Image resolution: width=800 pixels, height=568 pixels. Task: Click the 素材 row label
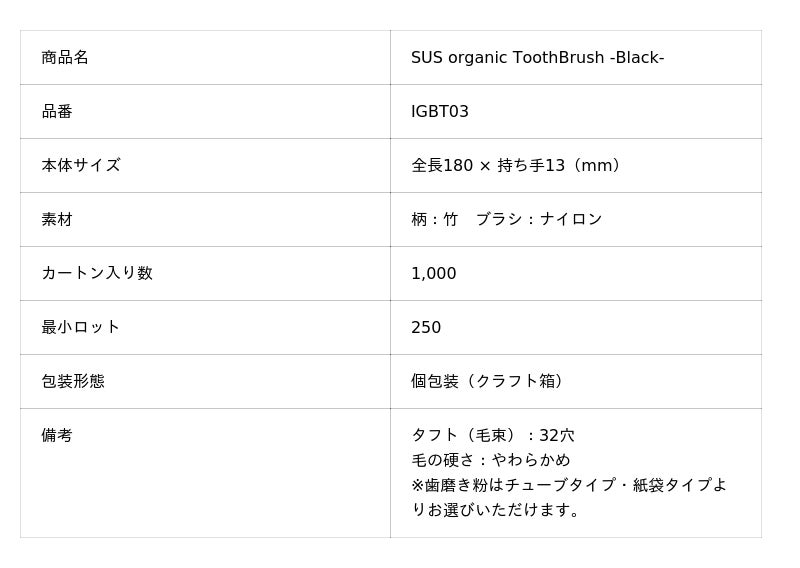point(57,220)
